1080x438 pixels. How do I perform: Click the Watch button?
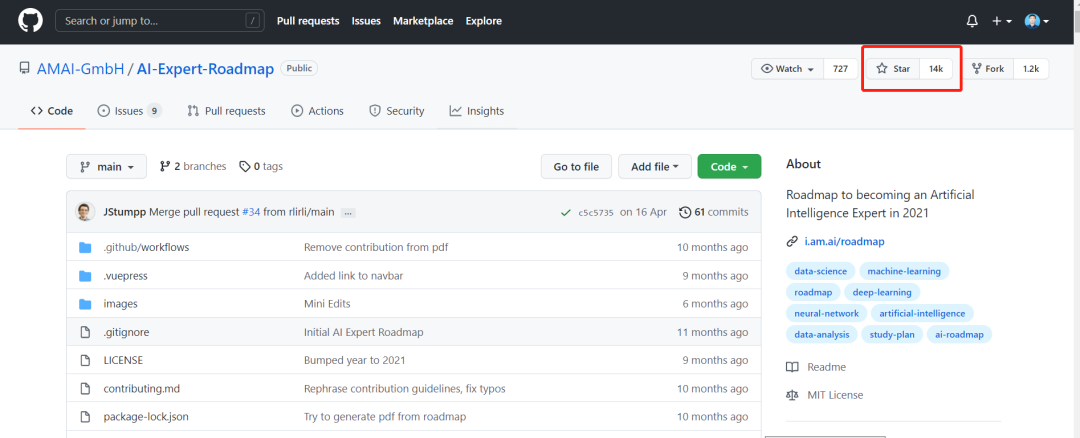coord(787,69)
